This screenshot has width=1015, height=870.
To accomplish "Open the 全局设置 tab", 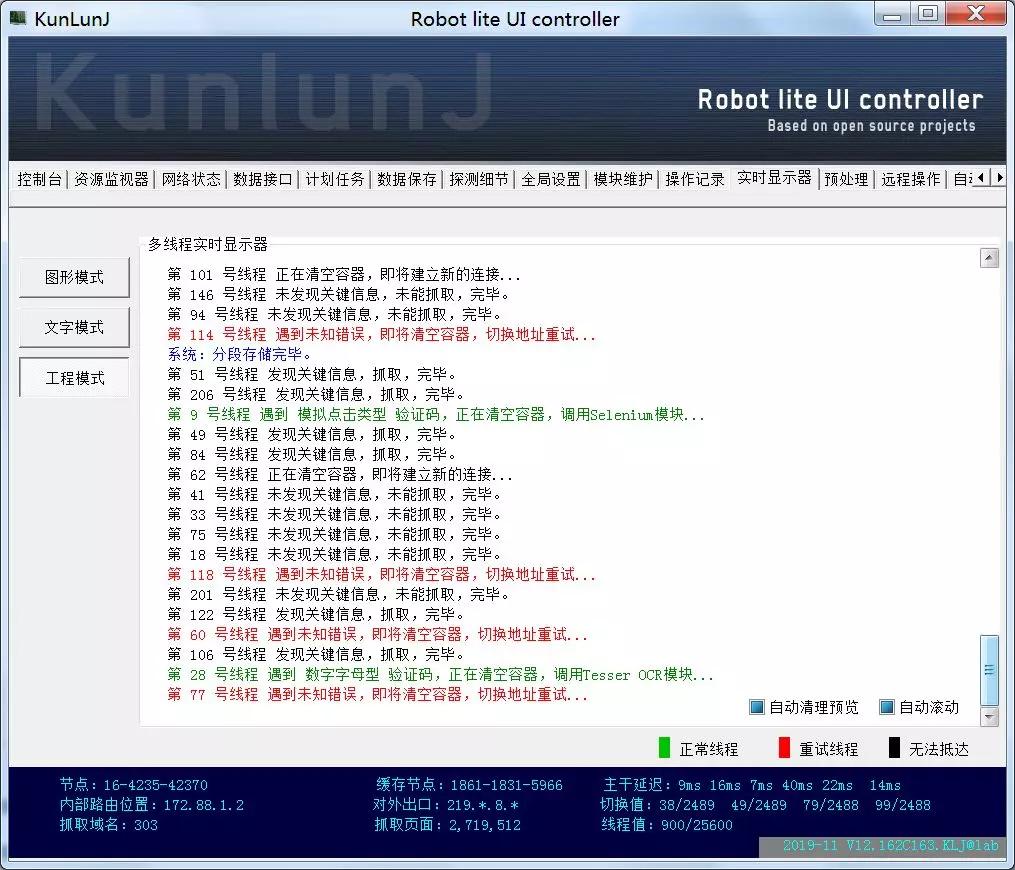I will [x=548, y=180].
